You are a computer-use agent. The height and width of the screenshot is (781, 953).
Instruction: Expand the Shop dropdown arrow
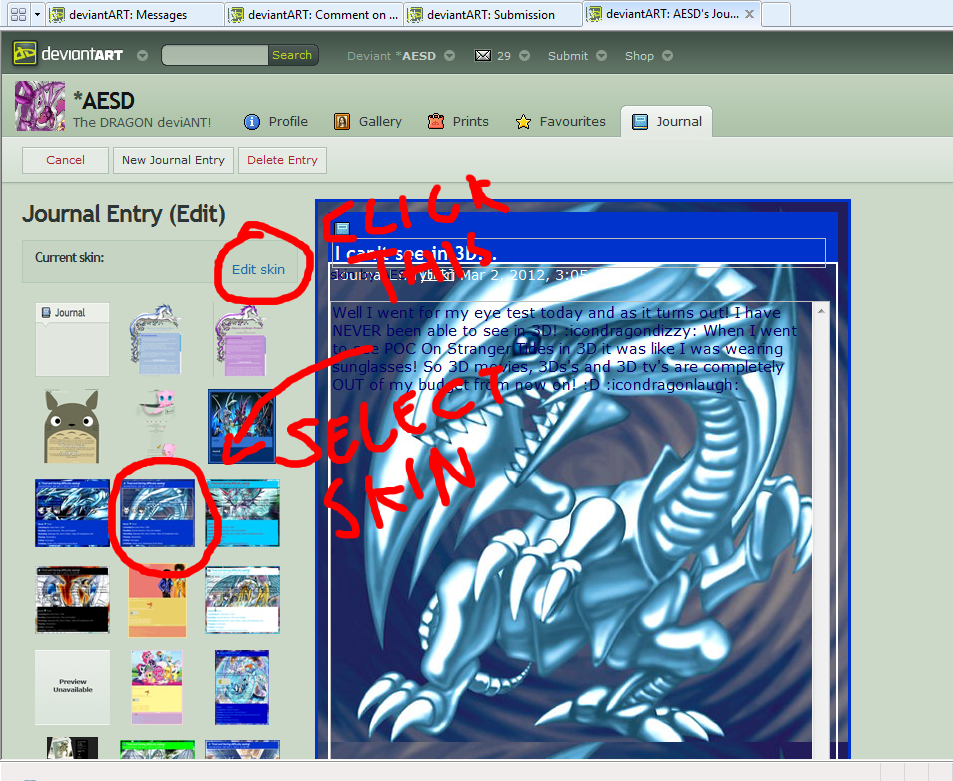tap(667, 56)
